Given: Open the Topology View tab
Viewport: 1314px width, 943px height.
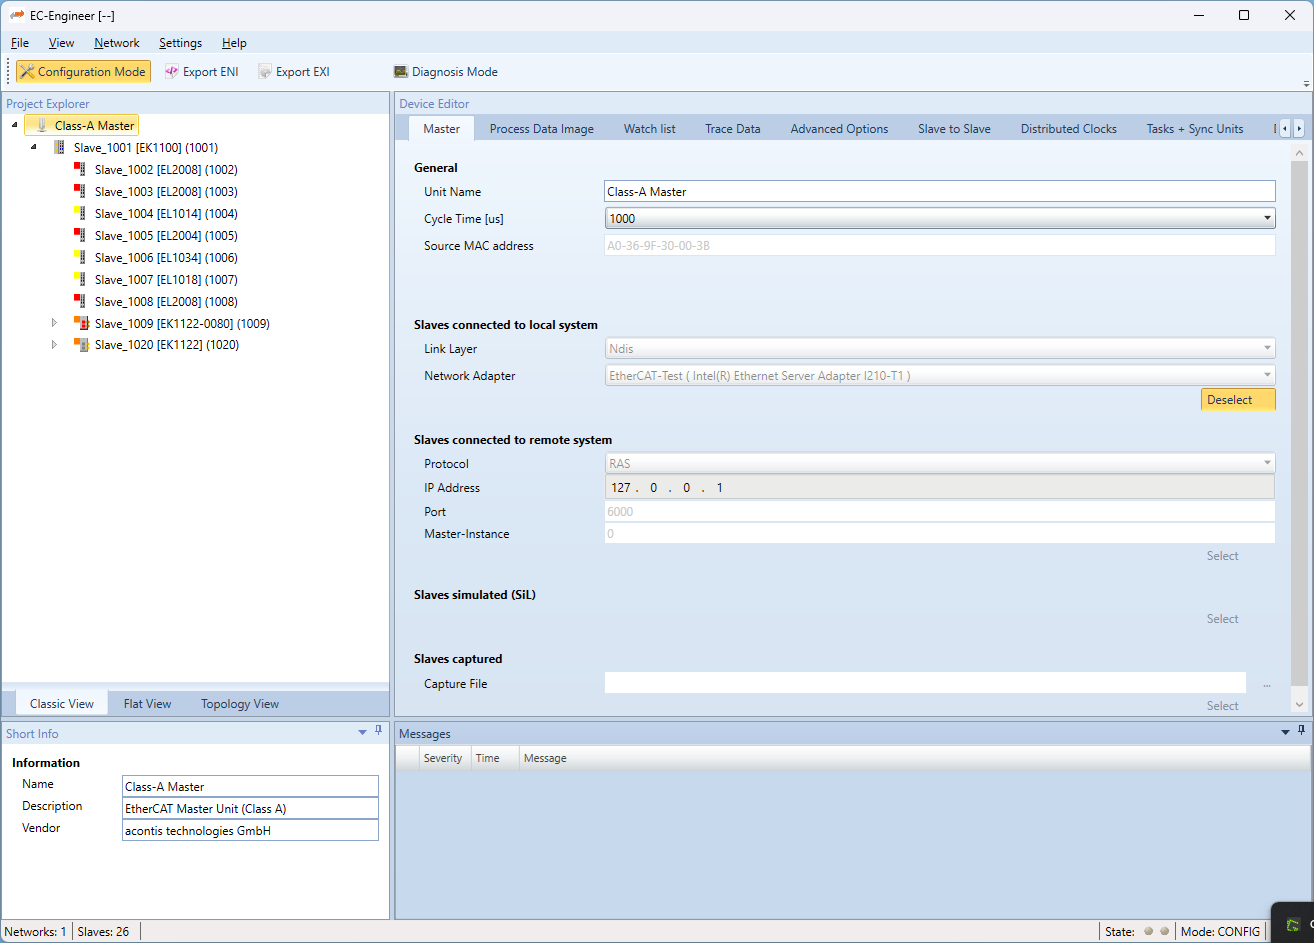Looking at the screenshot, I should click(240, 704).
